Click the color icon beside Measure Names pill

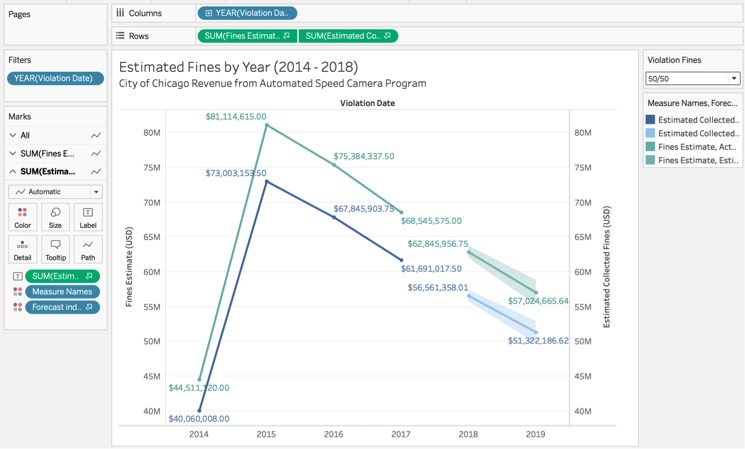click(17, 292)
